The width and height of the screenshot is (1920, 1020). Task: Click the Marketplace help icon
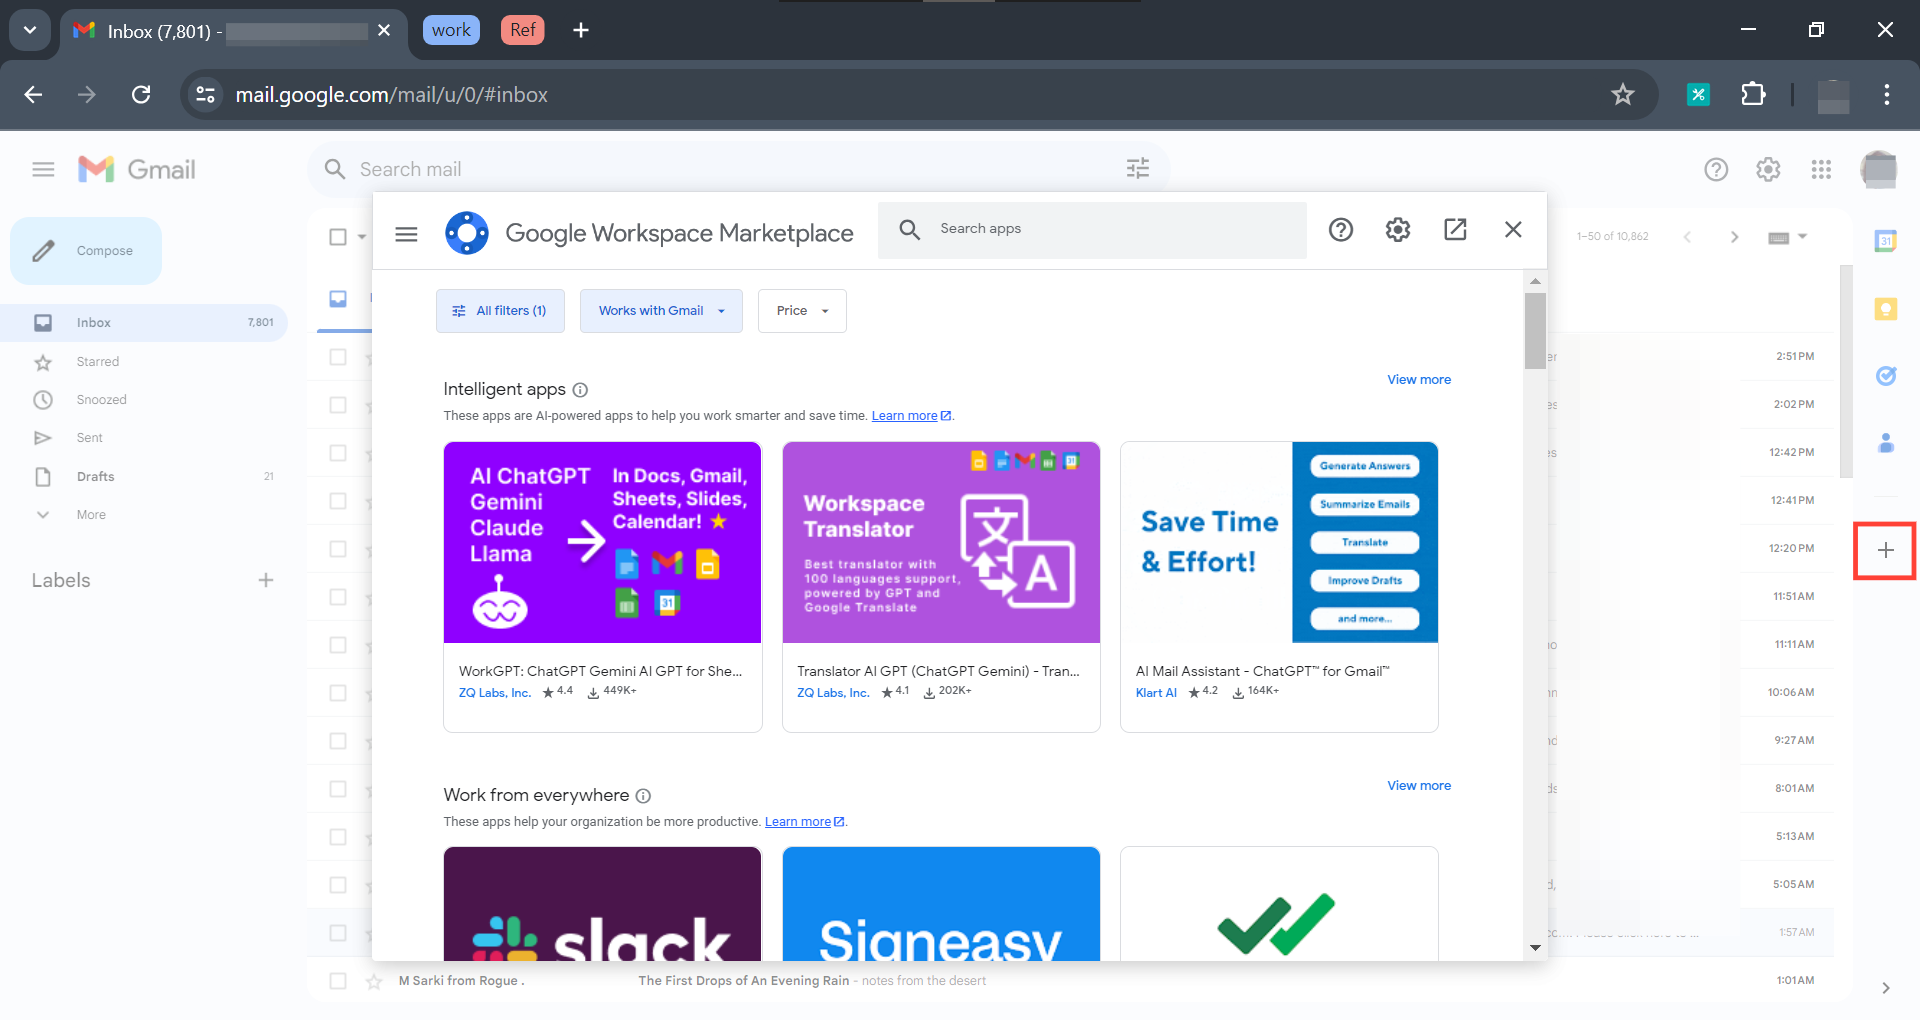click(1341, 230)
